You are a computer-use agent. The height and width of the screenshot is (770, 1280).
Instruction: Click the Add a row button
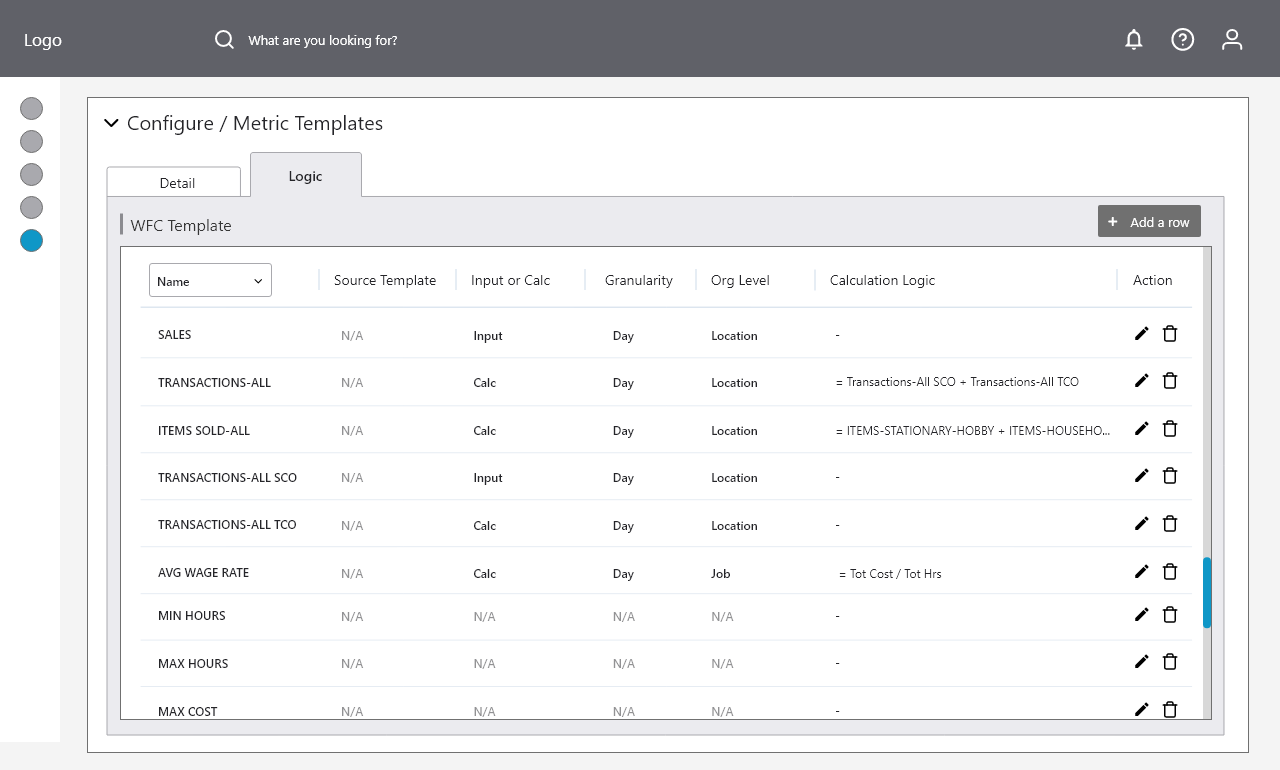(1149, 221)
